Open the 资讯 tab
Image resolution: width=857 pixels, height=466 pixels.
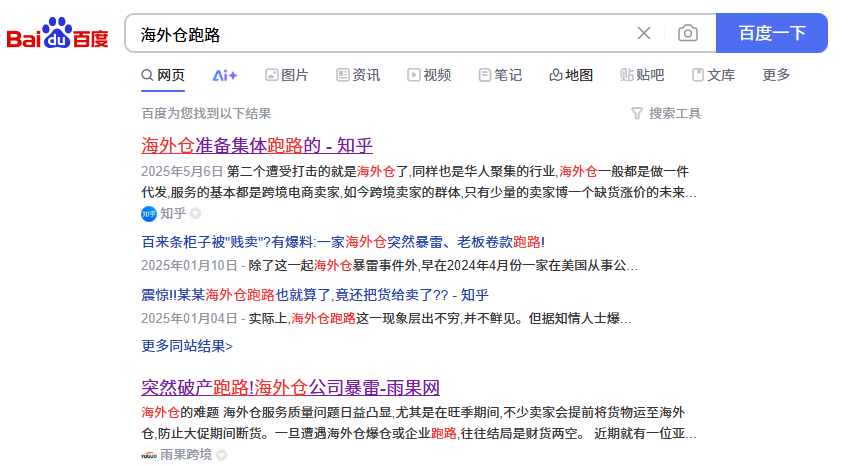coord(358,75)
